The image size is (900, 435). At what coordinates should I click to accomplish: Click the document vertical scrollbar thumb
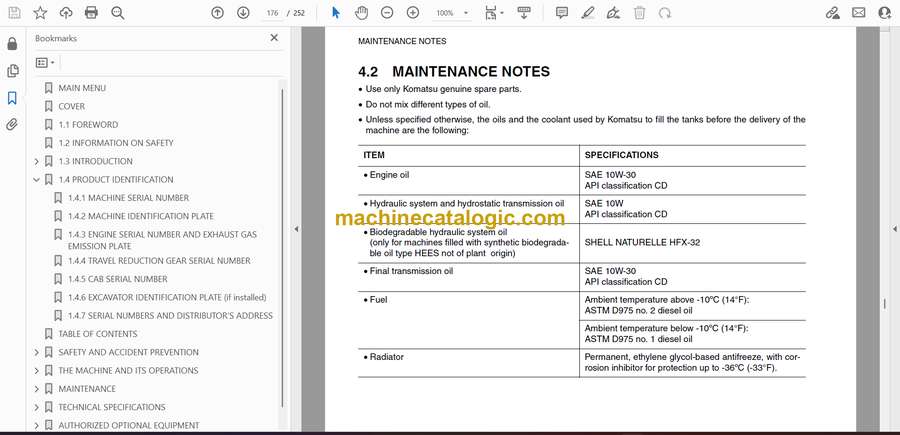884,304
